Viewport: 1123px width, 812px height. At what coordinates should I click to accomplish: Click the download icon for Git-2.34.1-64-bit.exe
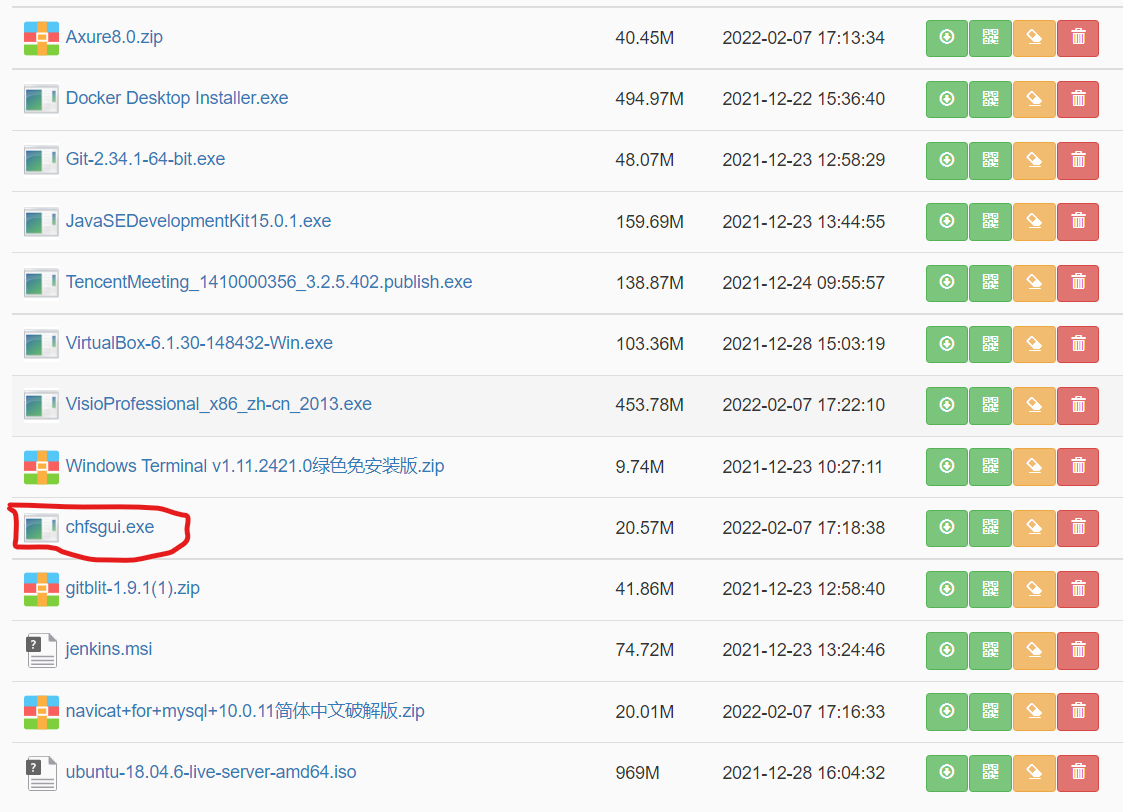click(x=947, y=160)
